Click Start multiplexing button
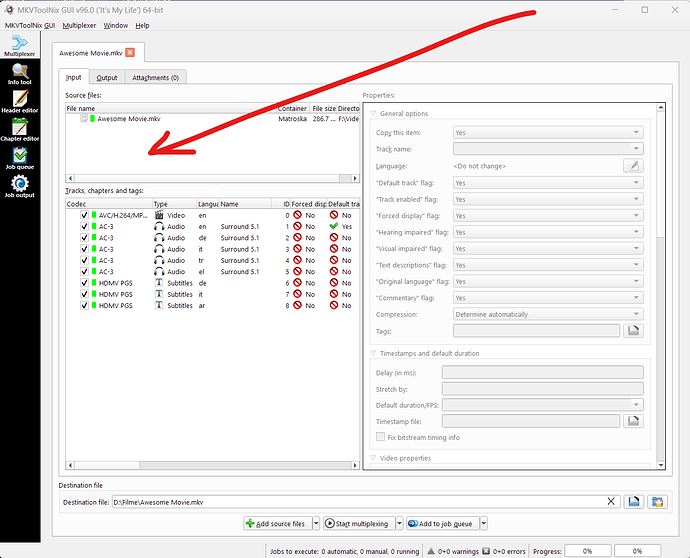The width and height of the screenshot is (690, 558). tap(359, 523)
